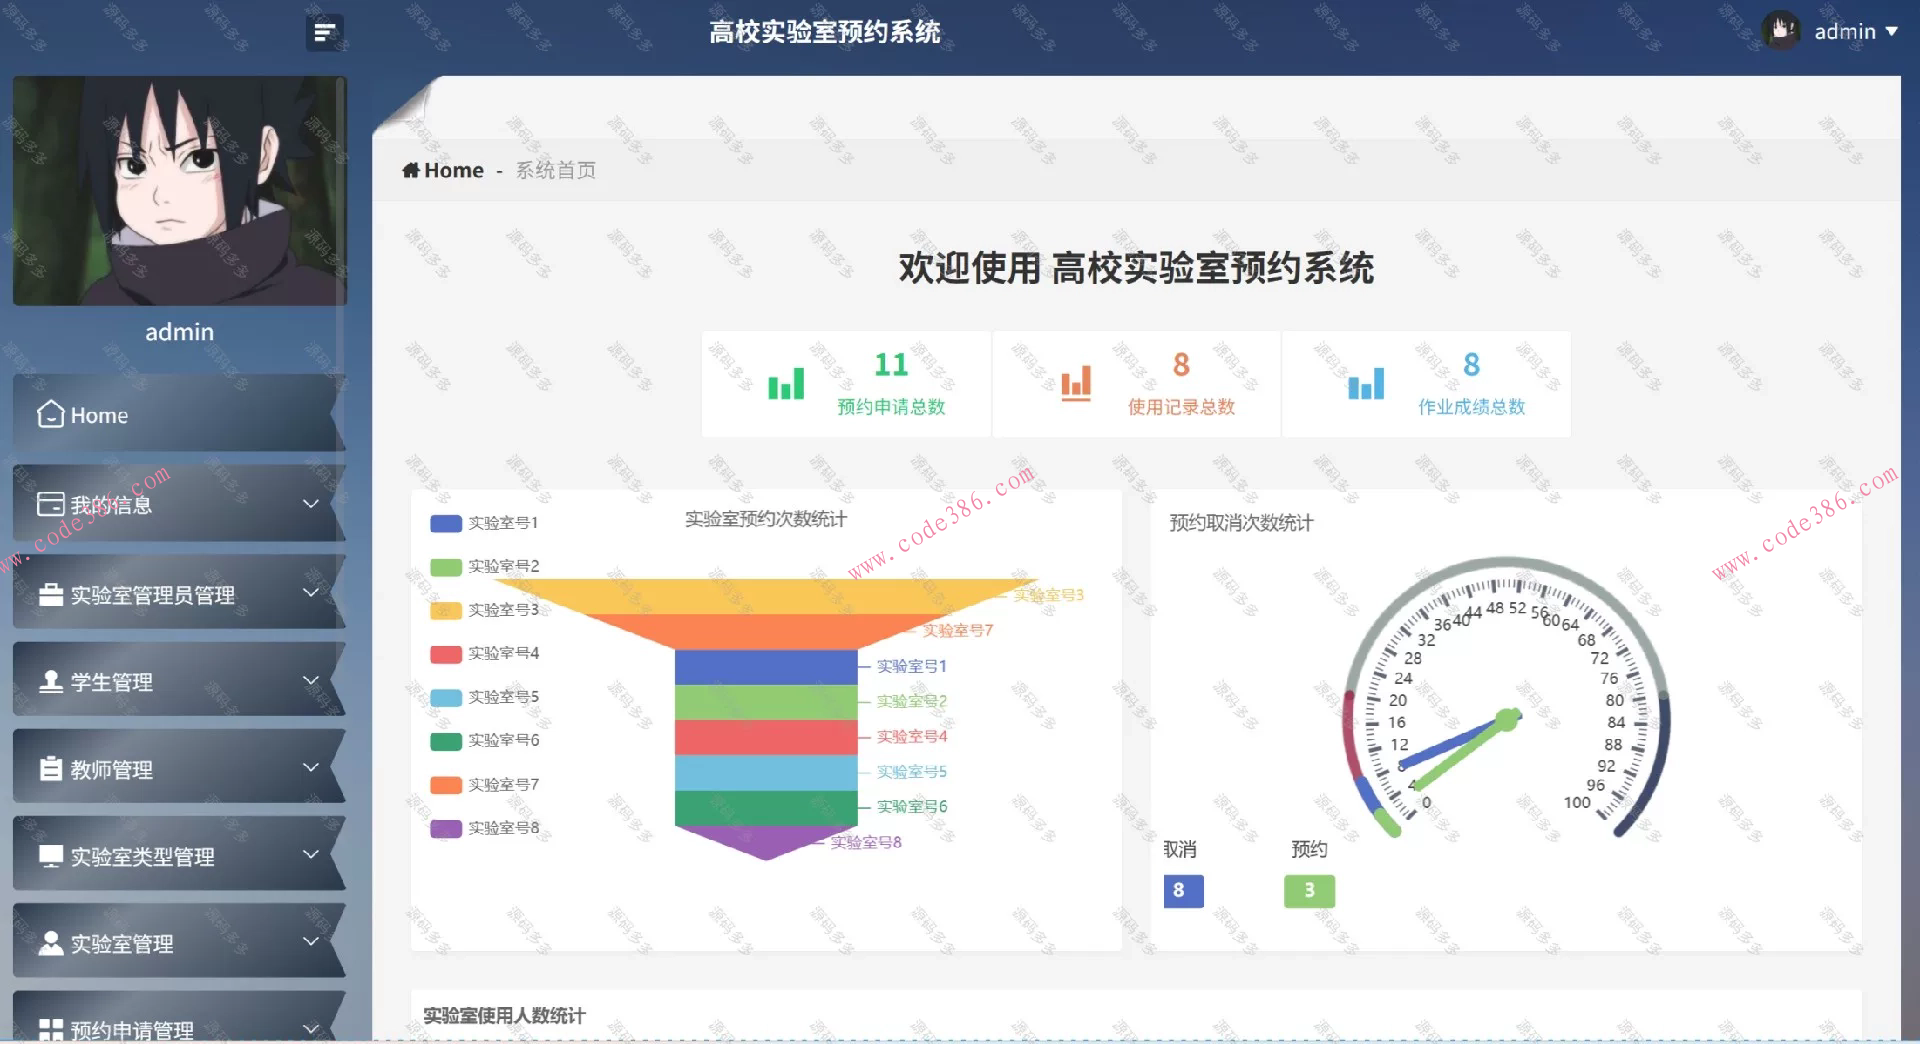The image size is (1920, 1044).
Task: Toggle 实验室号7 legend swatch
Action: (446, 785)
